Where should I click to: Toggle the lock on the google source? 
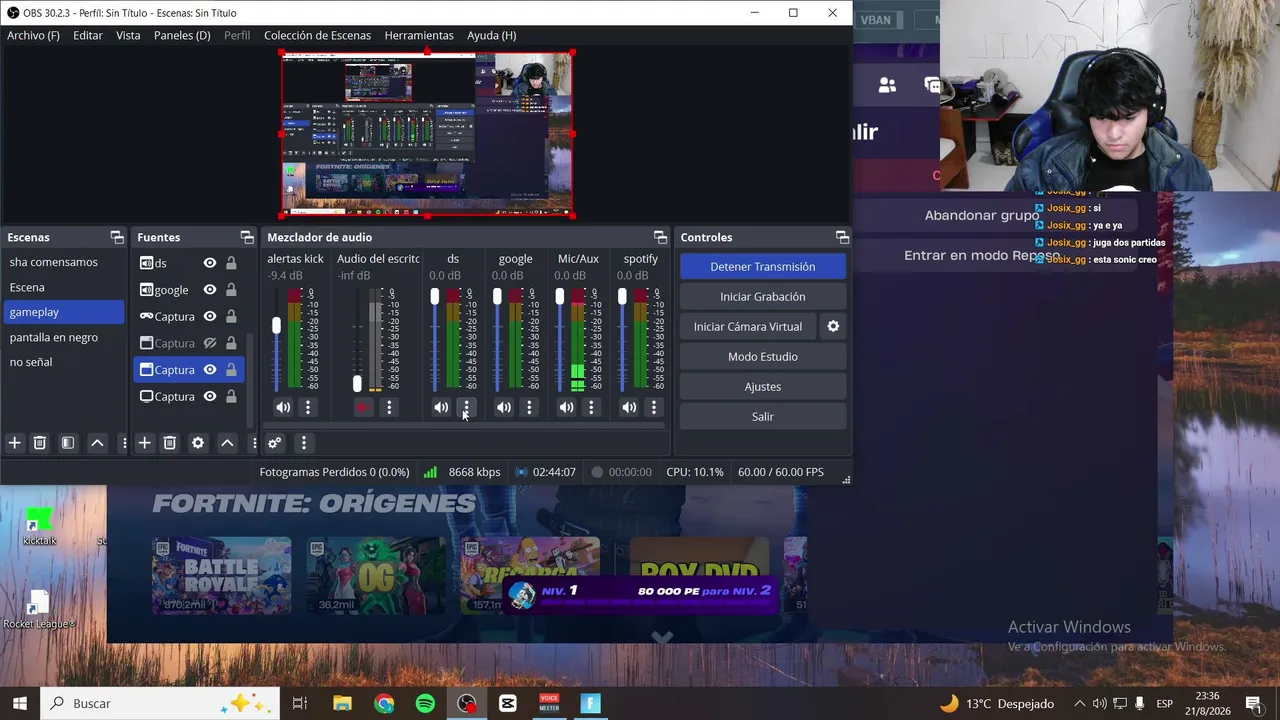click(x=231, y=290)
